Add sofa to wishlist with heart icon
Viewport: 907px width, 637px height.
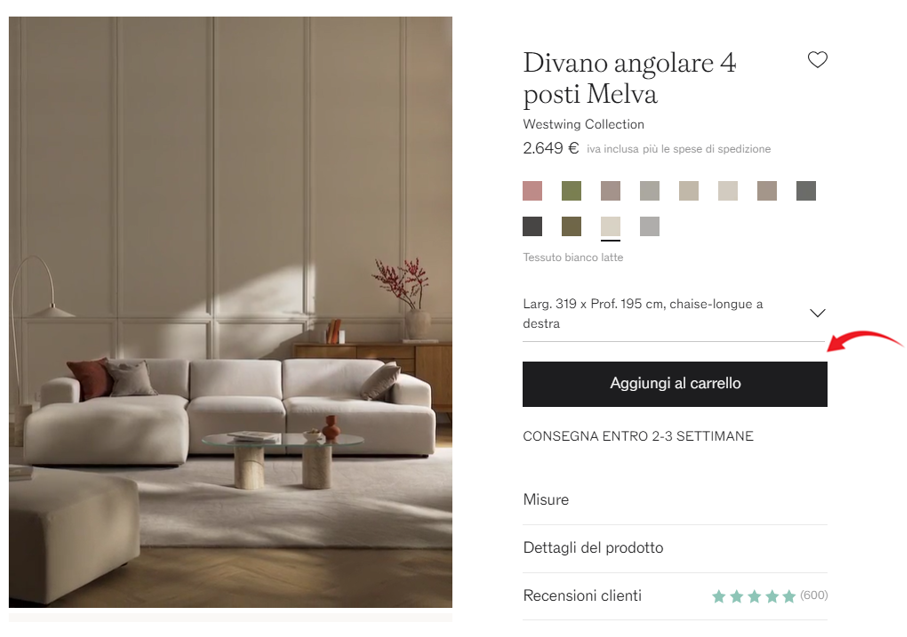click(x=817, y=59)
